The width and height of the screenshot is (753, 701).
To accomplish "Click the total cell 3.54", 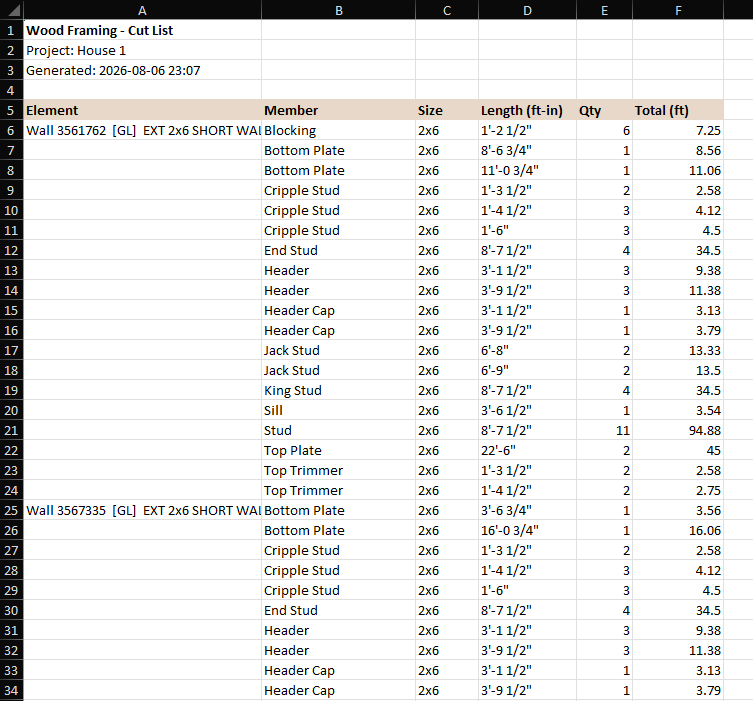I will [678, 411].
